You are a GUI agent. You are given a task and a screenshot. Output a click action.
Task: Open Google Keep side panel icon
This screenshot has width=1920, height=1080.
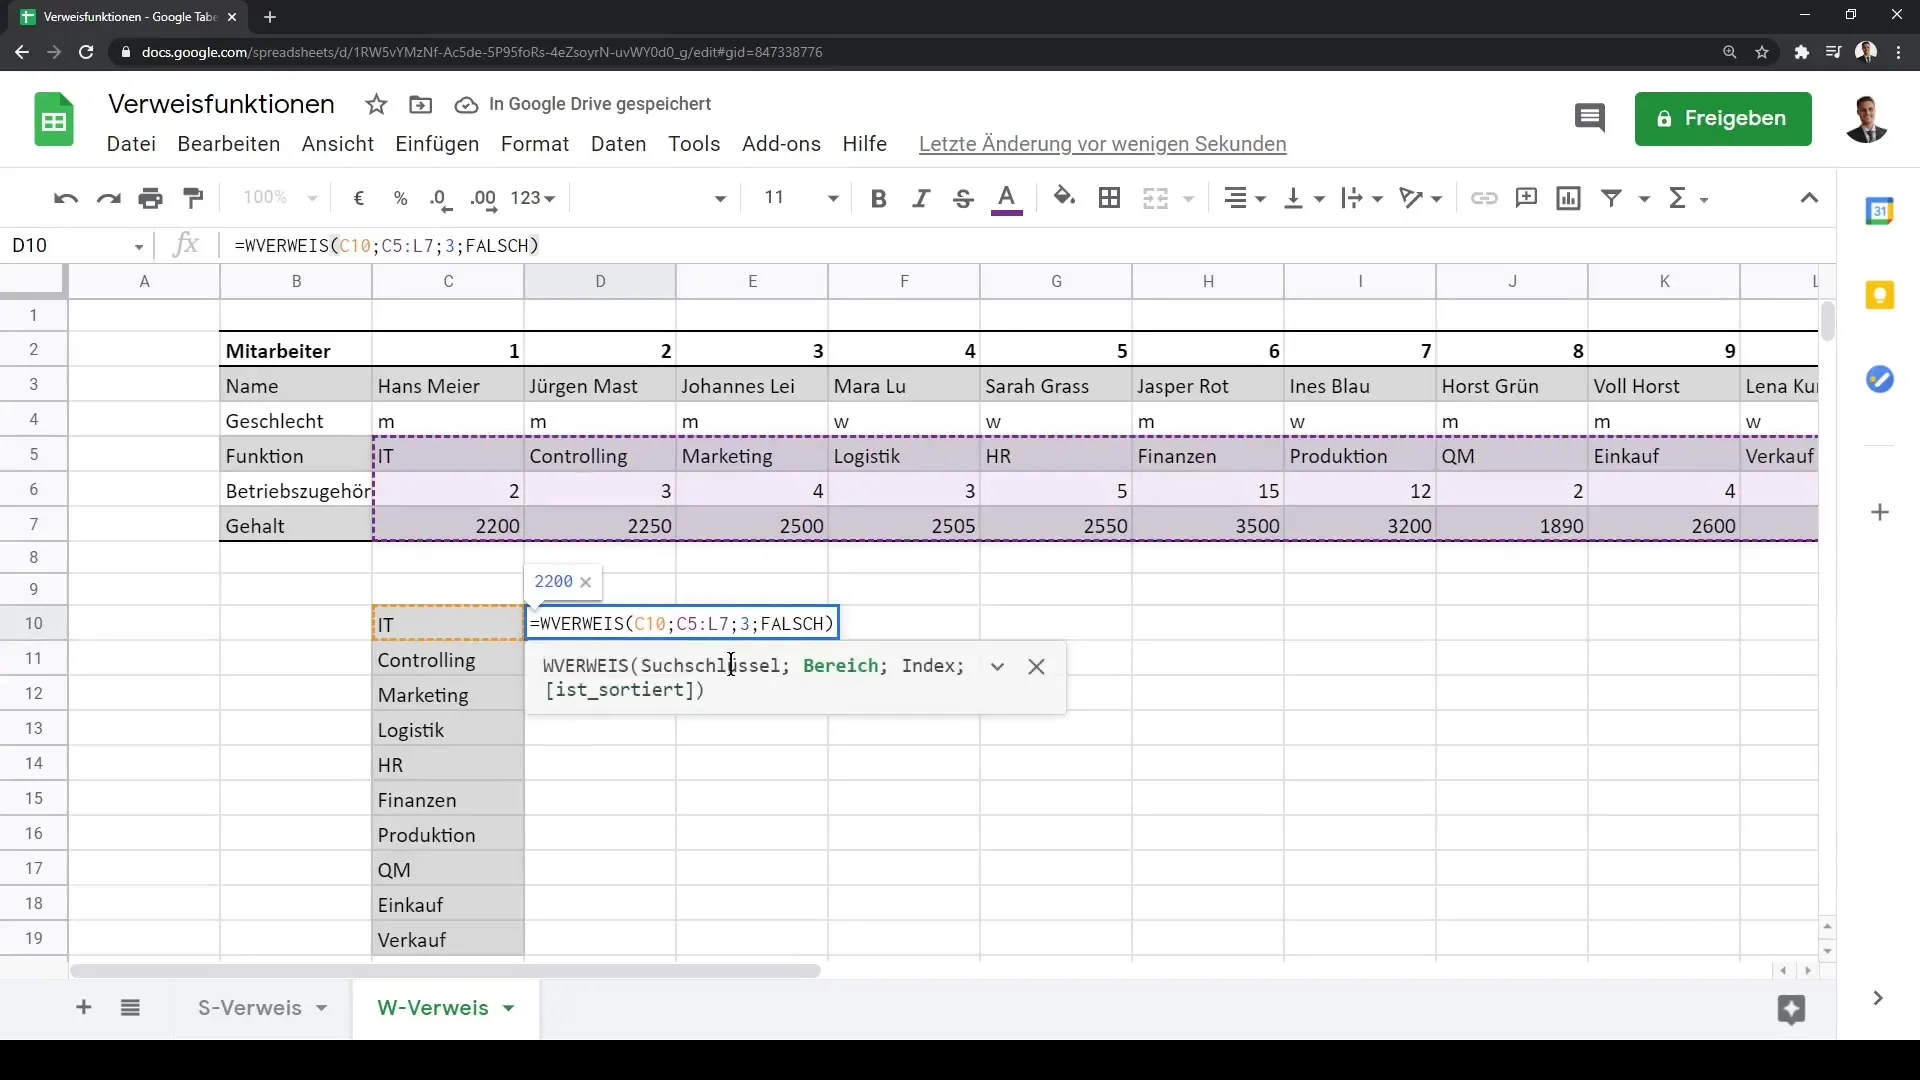[x=1880, y=296]
